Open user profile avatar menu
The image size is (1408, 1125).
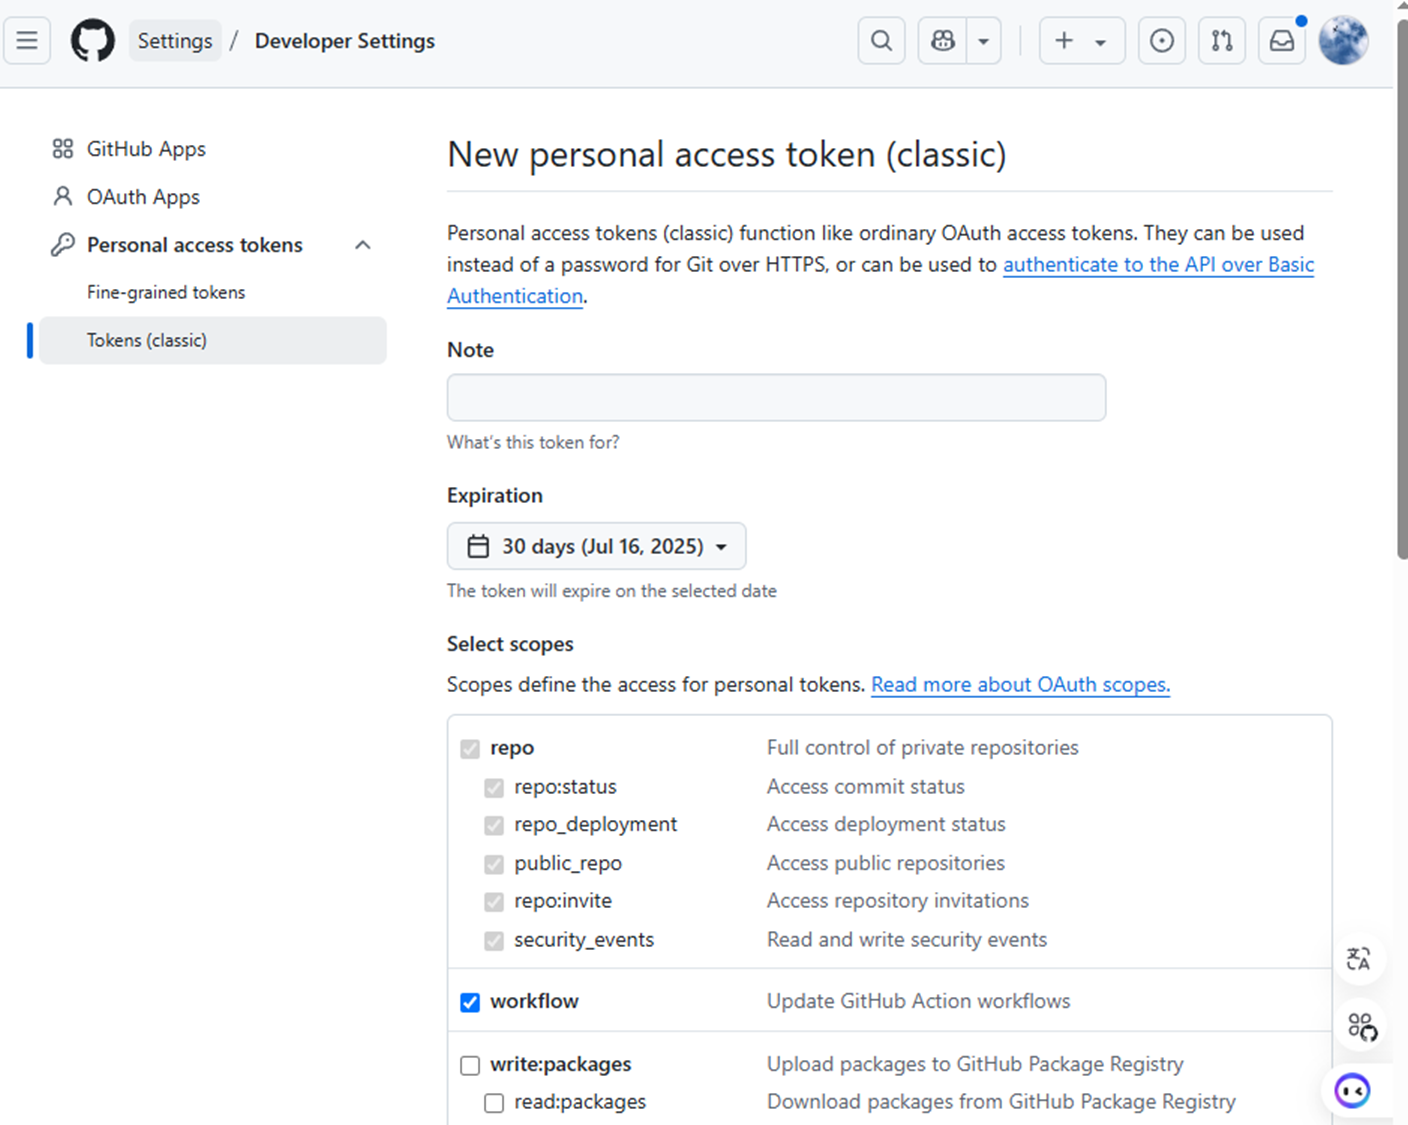click(x=1343, y=41)
